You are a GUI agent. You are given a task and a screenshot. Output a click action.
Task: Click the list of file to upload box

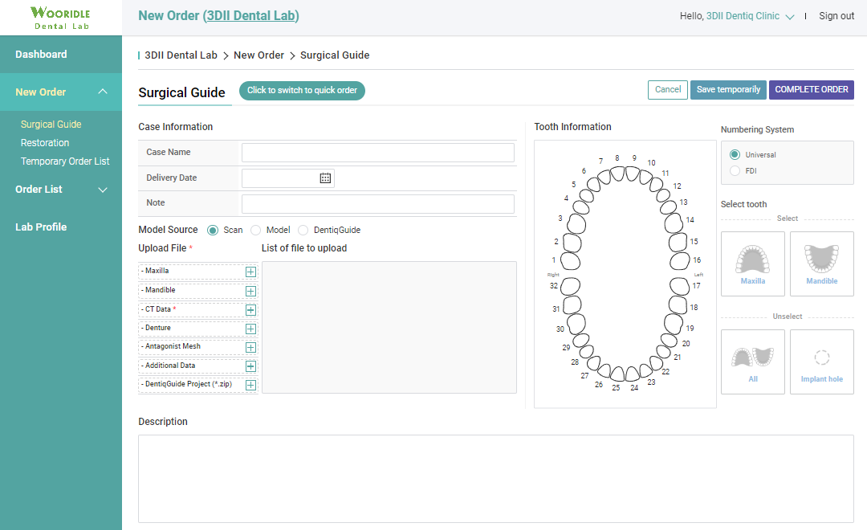389,327
